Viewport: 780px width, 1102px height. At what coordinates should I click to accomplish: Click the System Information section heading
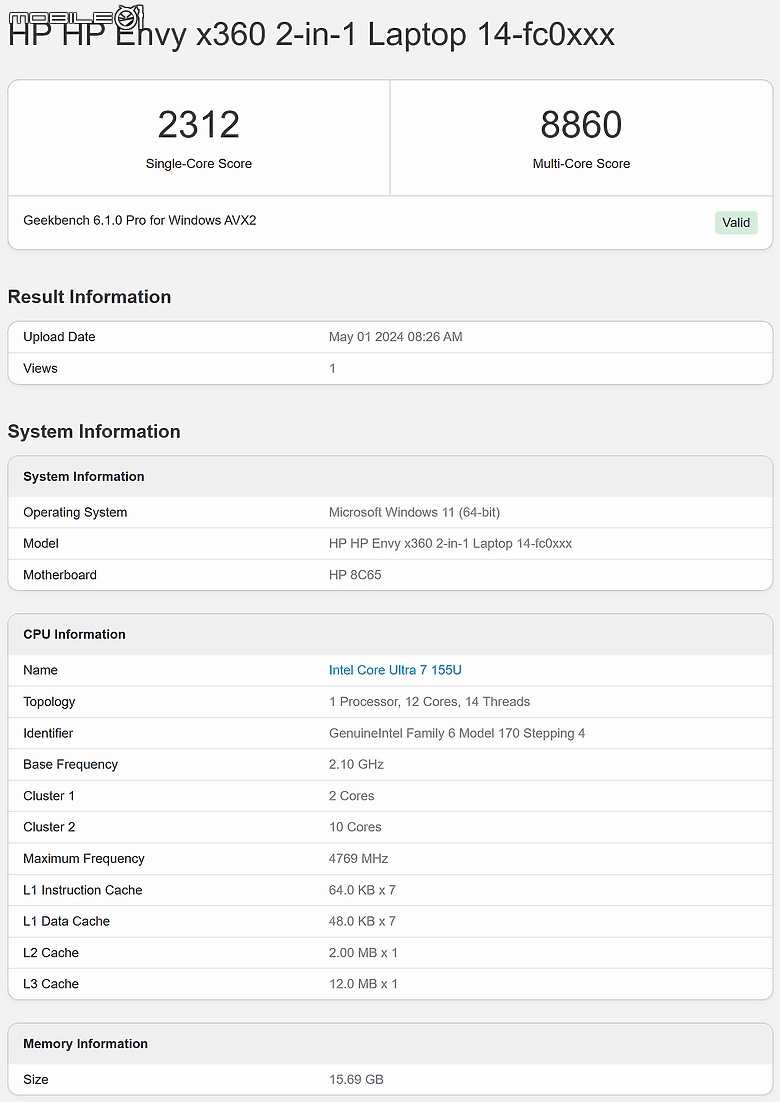point(94,432)
